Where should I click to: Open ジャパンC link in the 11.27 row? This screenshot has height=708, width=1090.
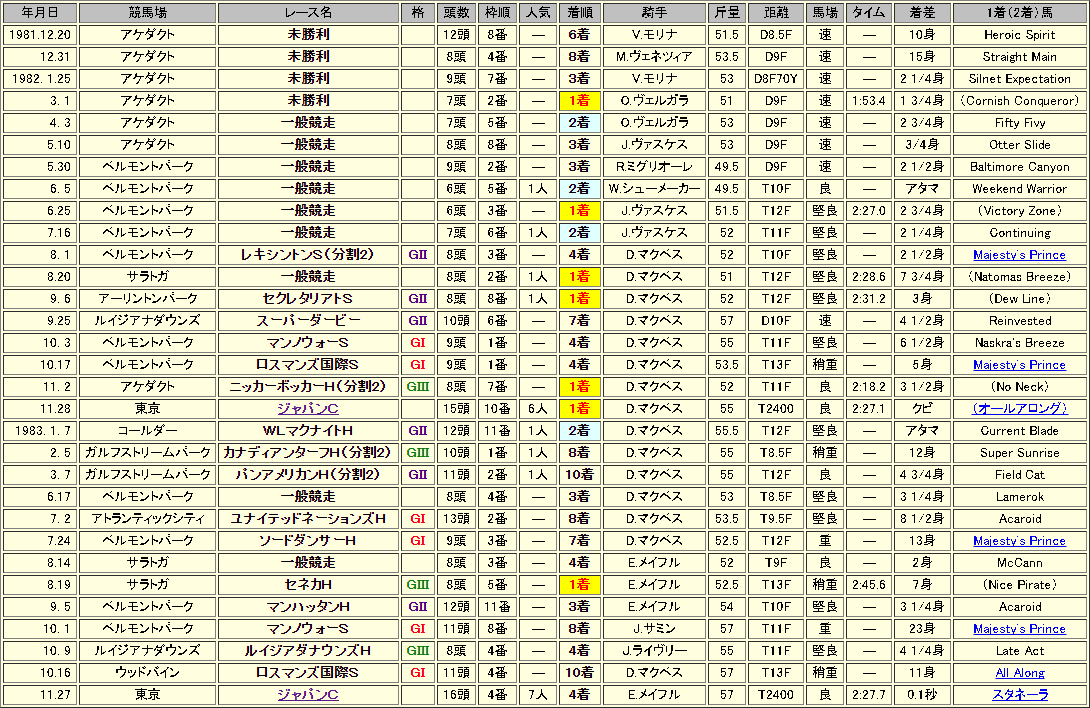tap(308, 695)
